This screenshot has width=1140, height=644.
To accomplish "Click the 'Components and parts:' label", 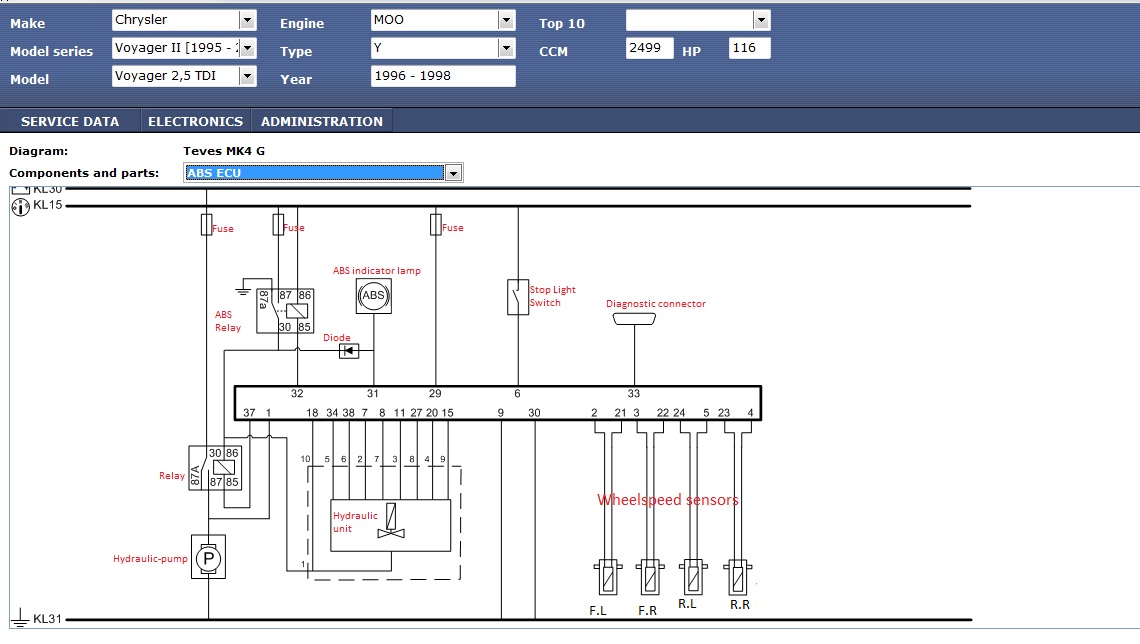I will (84, 173).
